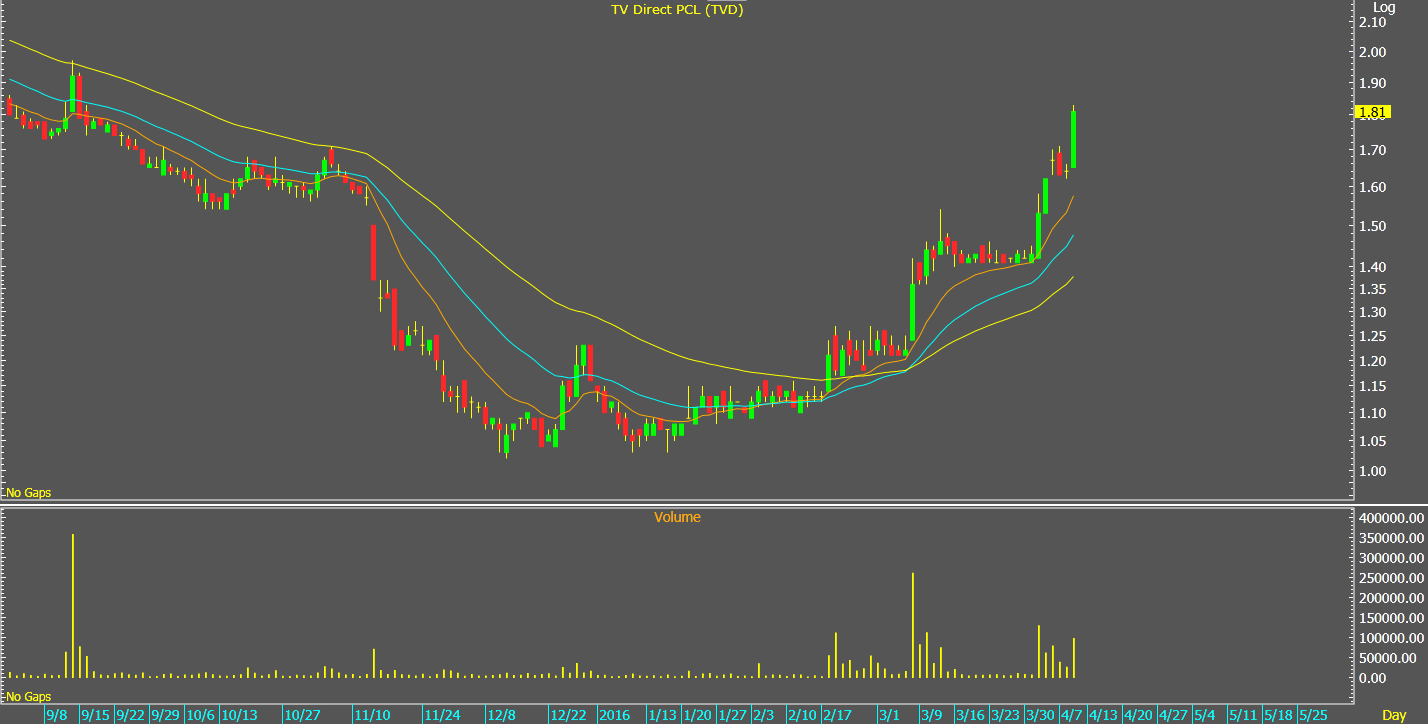
Task: Select the 4/20 date on time axis
Action: click(x=1138, y=715)
